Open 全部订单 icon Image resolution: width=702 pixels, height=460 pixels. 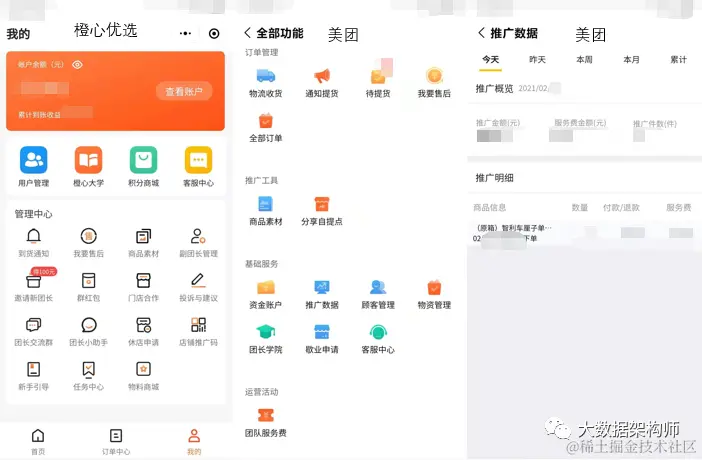pyautogui.click(x=265, y=120)
